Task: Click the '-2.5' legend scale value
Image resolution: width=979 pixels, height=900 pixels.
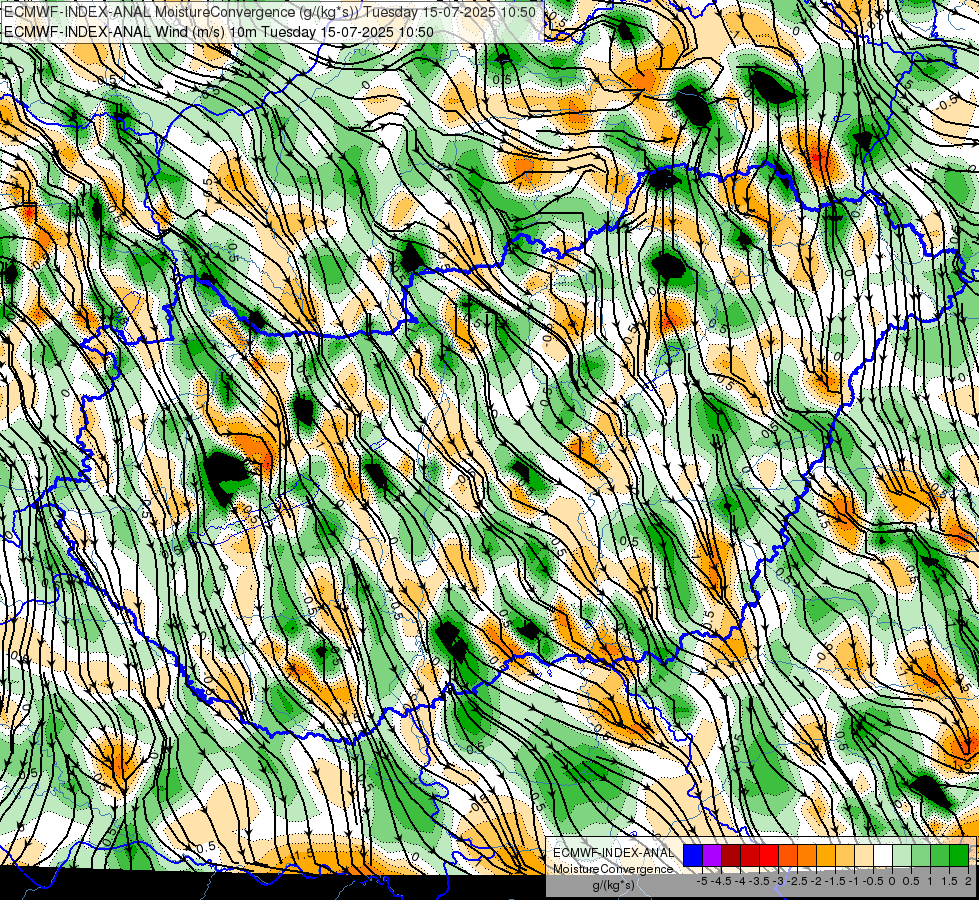Action: (x=797, y=882)
